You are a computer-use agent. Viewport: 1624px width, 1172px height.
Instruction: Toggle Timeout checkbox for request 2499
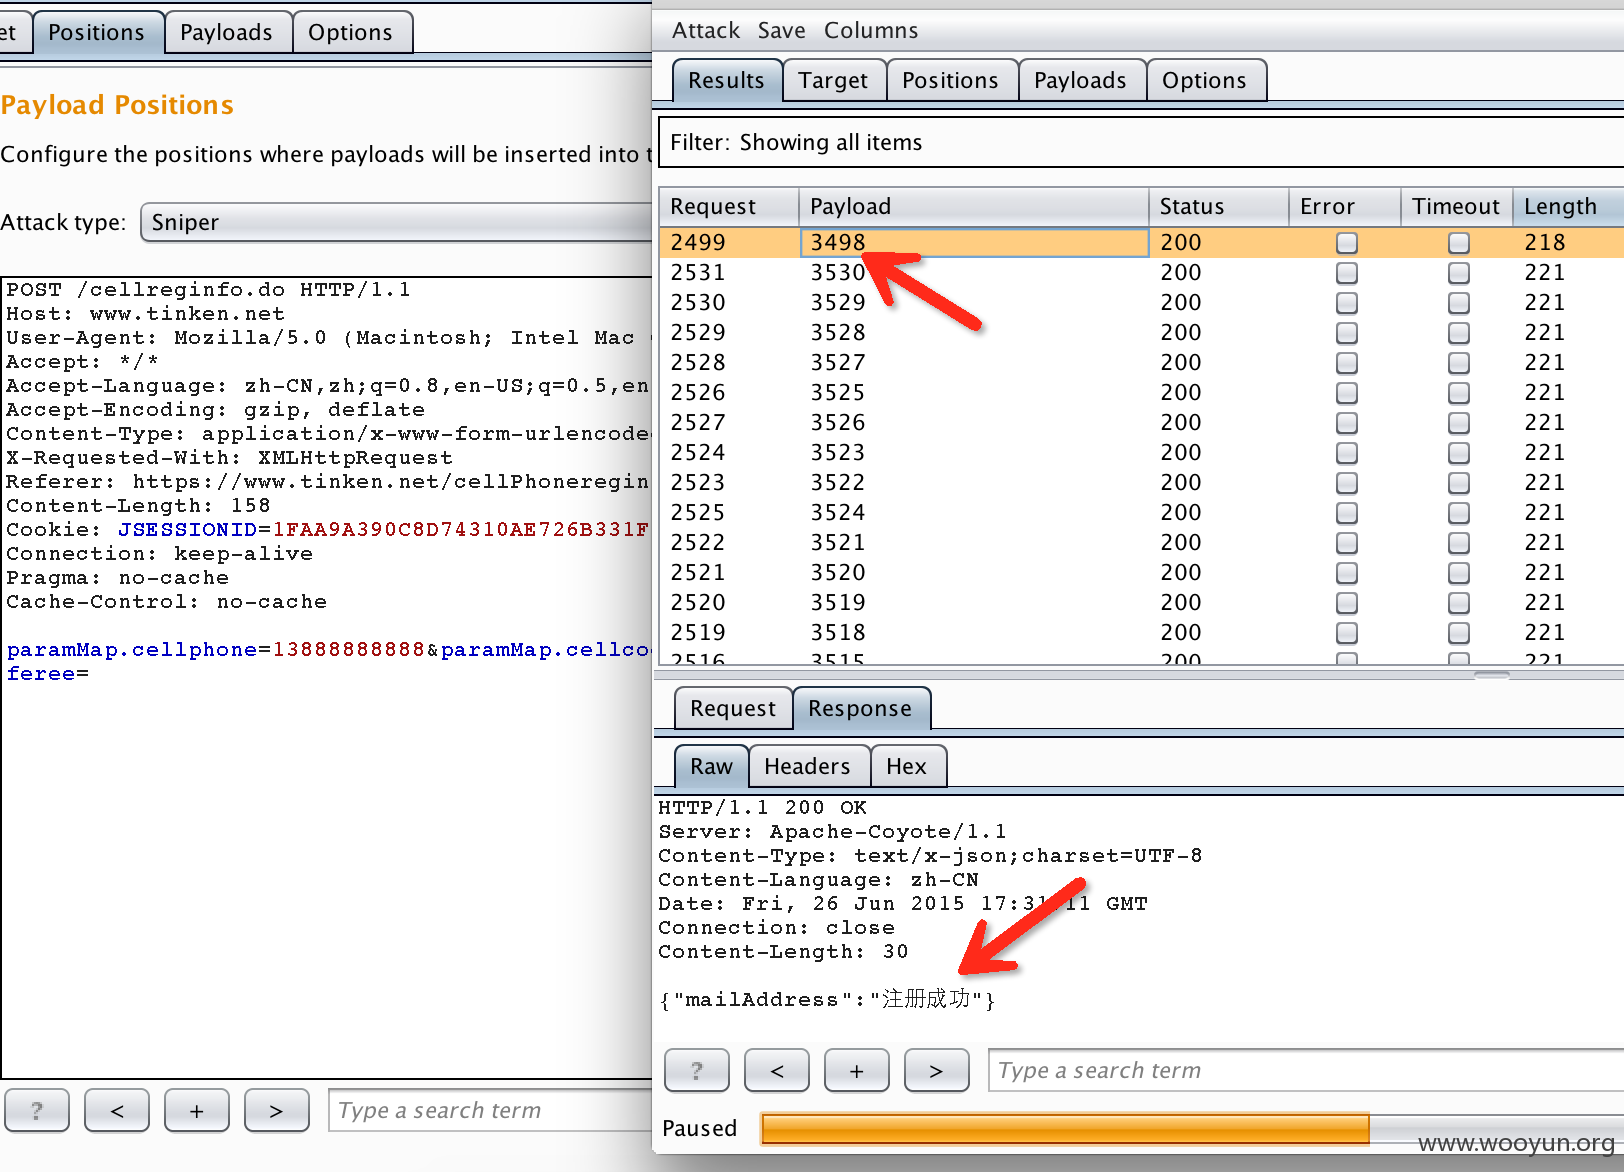[1459, 242]
